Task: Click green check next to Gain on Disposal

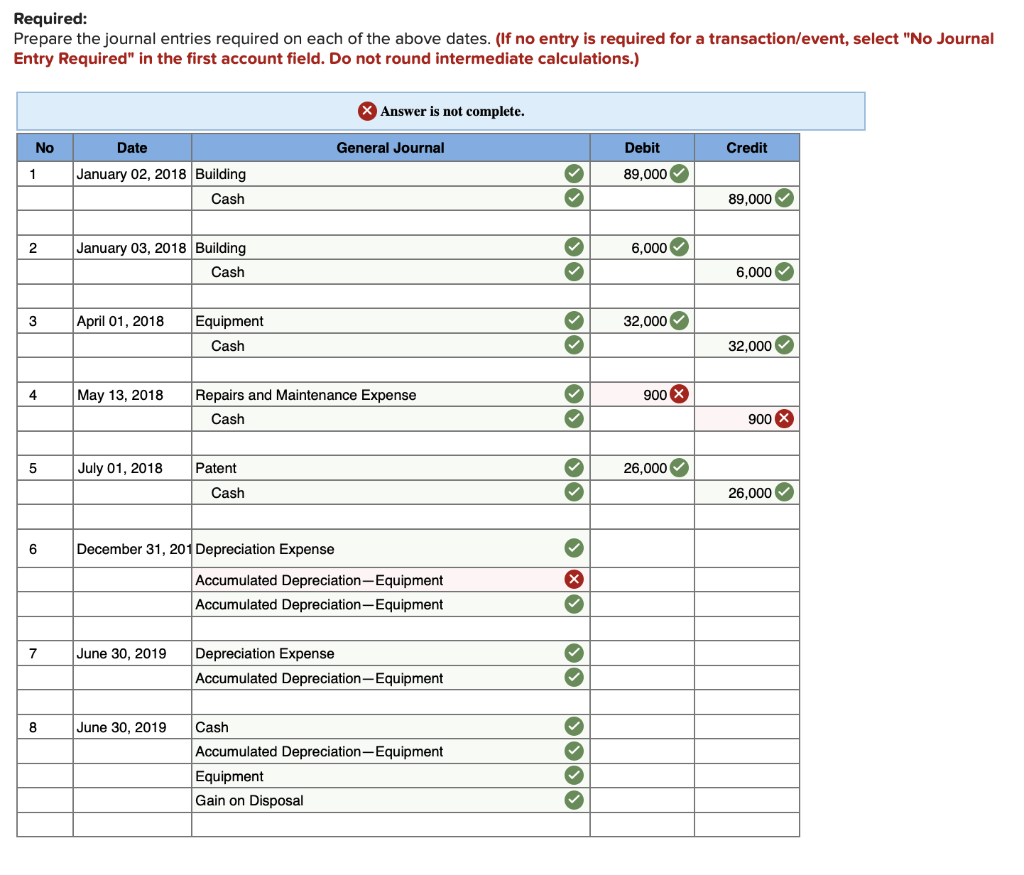Action: (x=574, y=800)
